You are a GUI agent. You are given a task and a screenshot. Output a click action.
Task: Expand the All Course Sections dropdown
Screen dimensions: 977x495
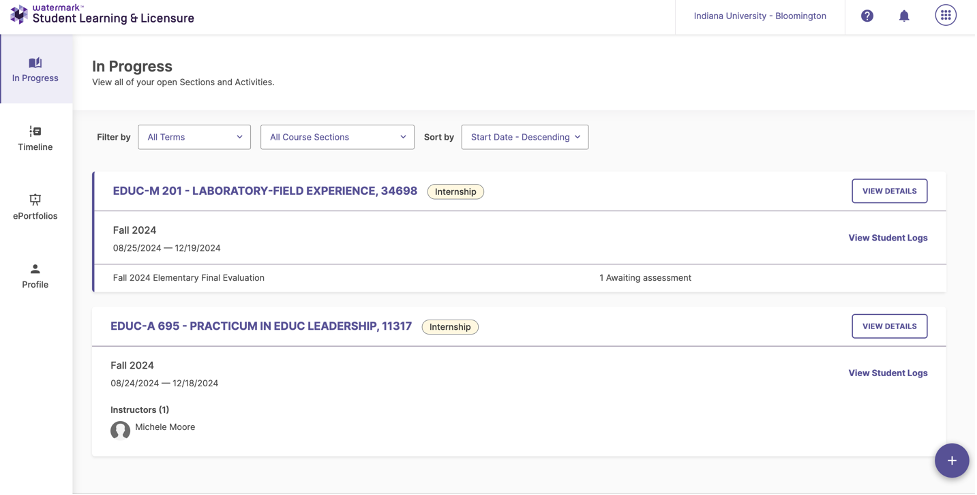tap(337, 137)
